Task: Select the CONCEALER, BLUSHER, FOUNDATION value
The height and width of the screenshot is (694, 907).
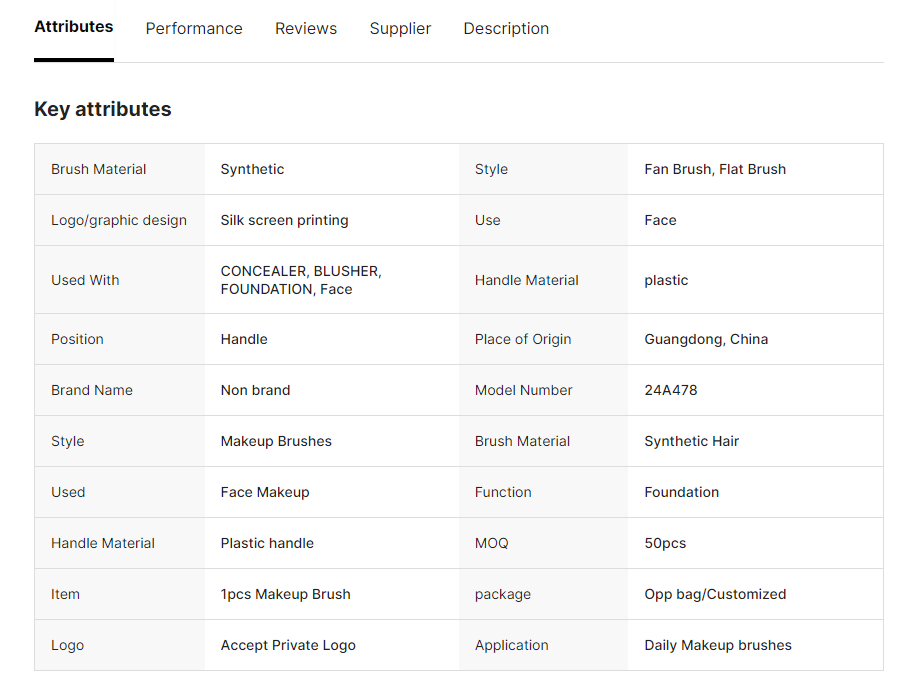Action: pos(300,280)
